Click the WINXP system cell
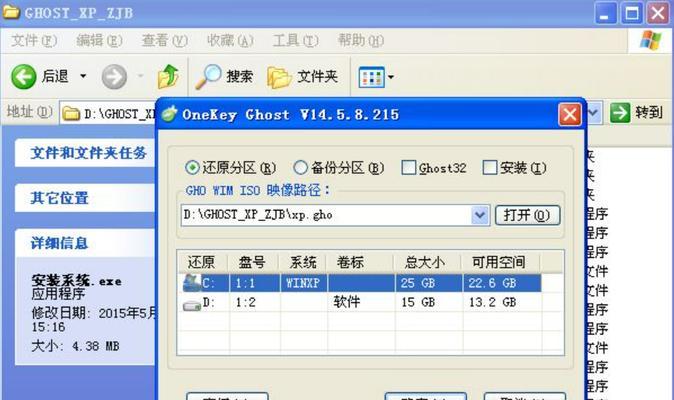Viewport: 674px width, 400px height. (x=303, y=283)
